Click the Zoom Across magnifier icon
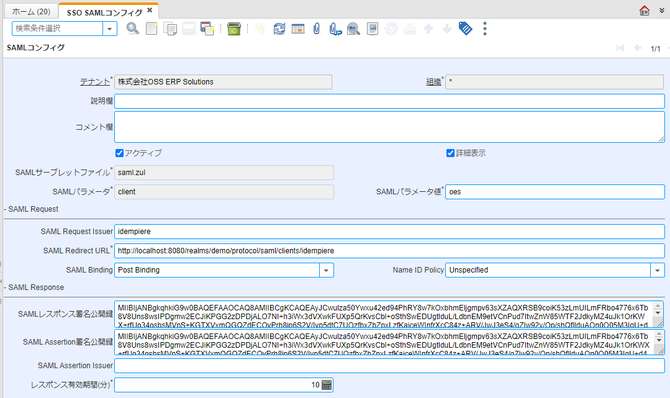 pos(353,29)
